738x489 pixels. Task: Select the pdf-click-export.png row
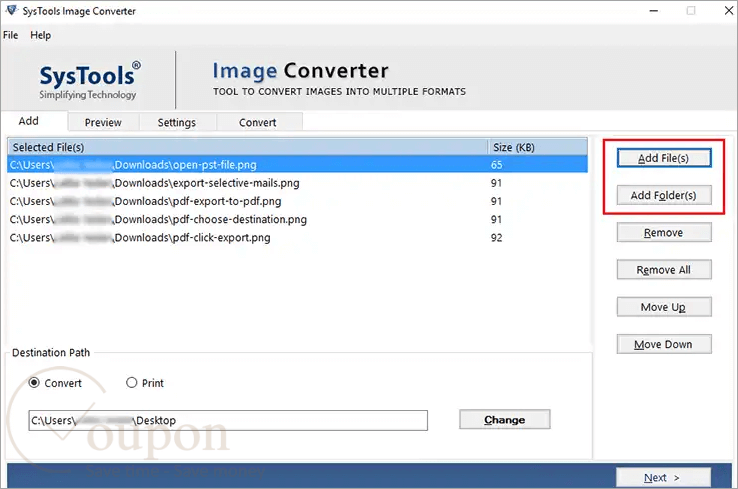pos(297,238)
